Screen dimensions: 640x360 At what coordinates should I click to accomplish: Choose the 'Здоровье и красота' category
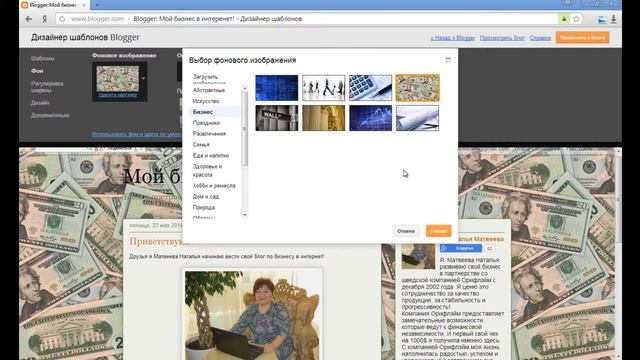(207, 171)
